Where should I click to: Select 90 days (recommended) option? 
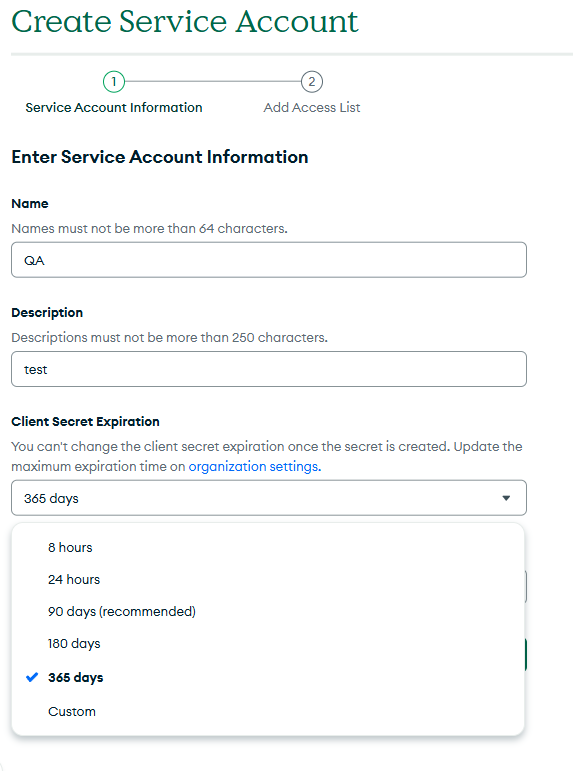coord(268,611)
